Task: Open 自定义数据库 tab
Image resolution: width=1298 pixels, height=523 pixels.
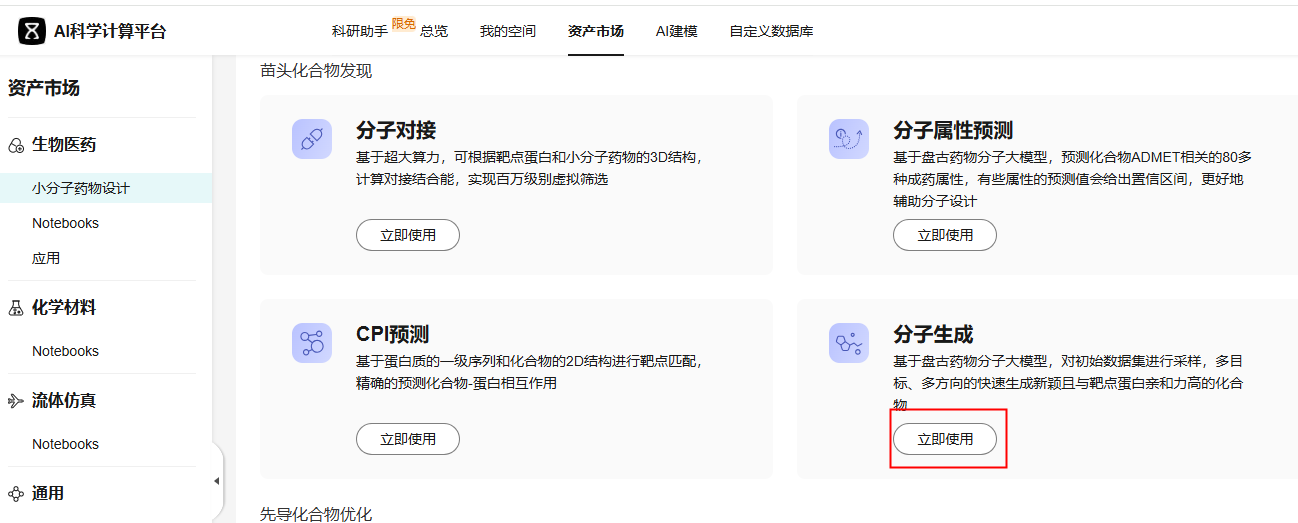Action: [x=771, y=31]
